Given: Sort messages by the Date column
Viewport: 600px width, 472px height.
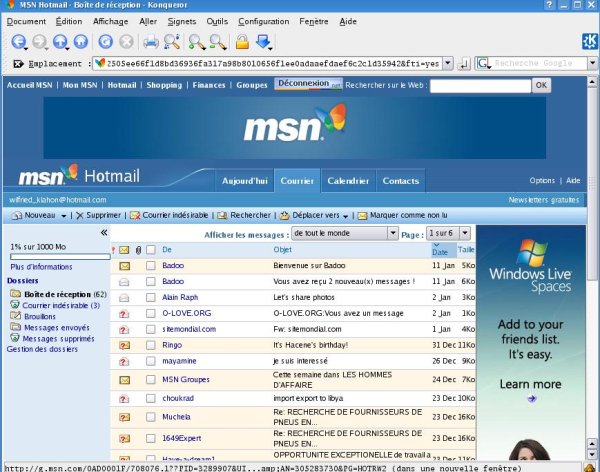Looking at the screenshot, I should click(x=440, y=252).
